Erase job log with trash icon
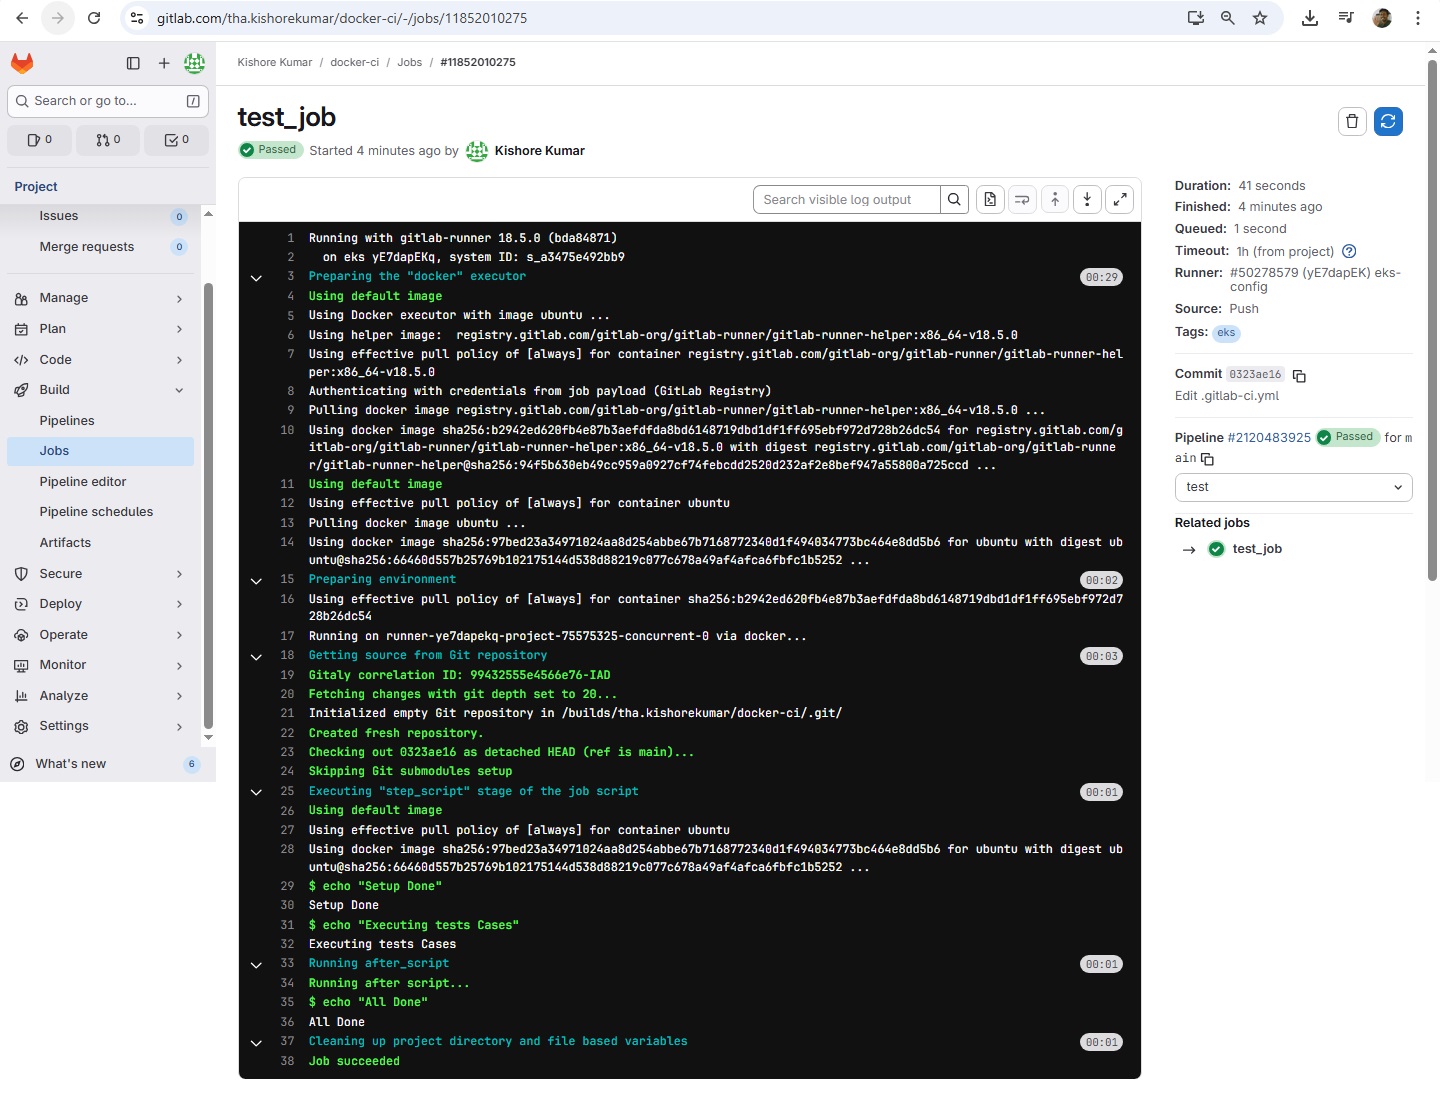The width and height of the screenshot is (1448, 1100). (1352, 121)
